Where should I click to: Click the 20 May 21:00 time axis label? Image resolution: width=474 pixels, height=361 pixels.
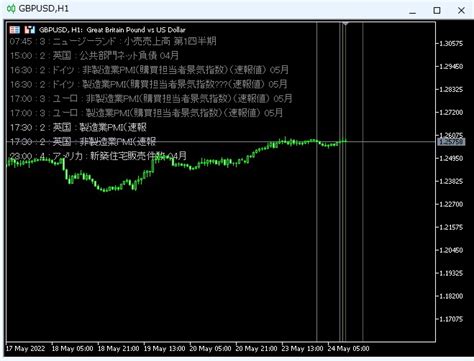pyautogui.click(x=256, y=349)
